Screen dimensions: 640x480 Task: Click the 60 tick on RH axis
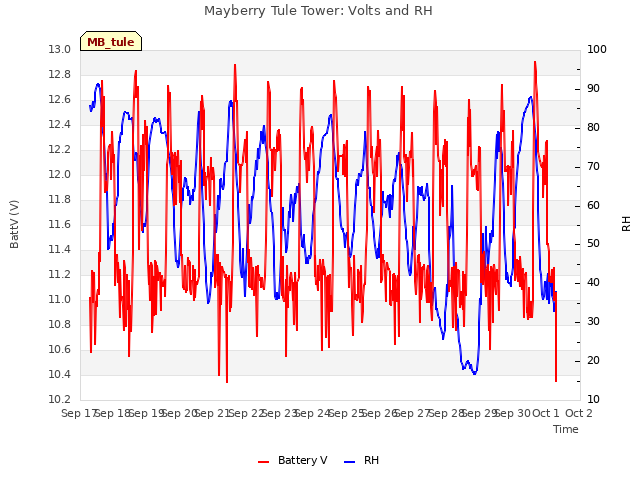pyautogui.click(x=593, y=205)
